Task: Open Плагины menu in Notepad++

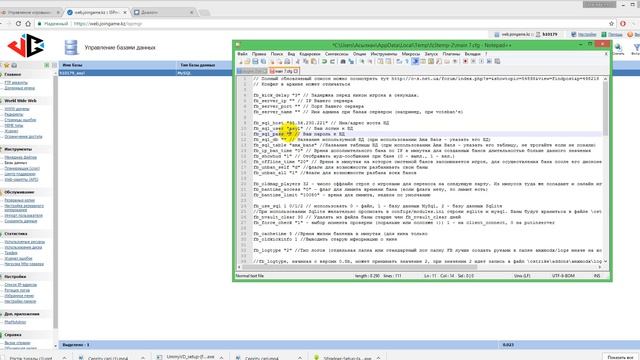Action: pyautogui.click(x=451, y=54)
